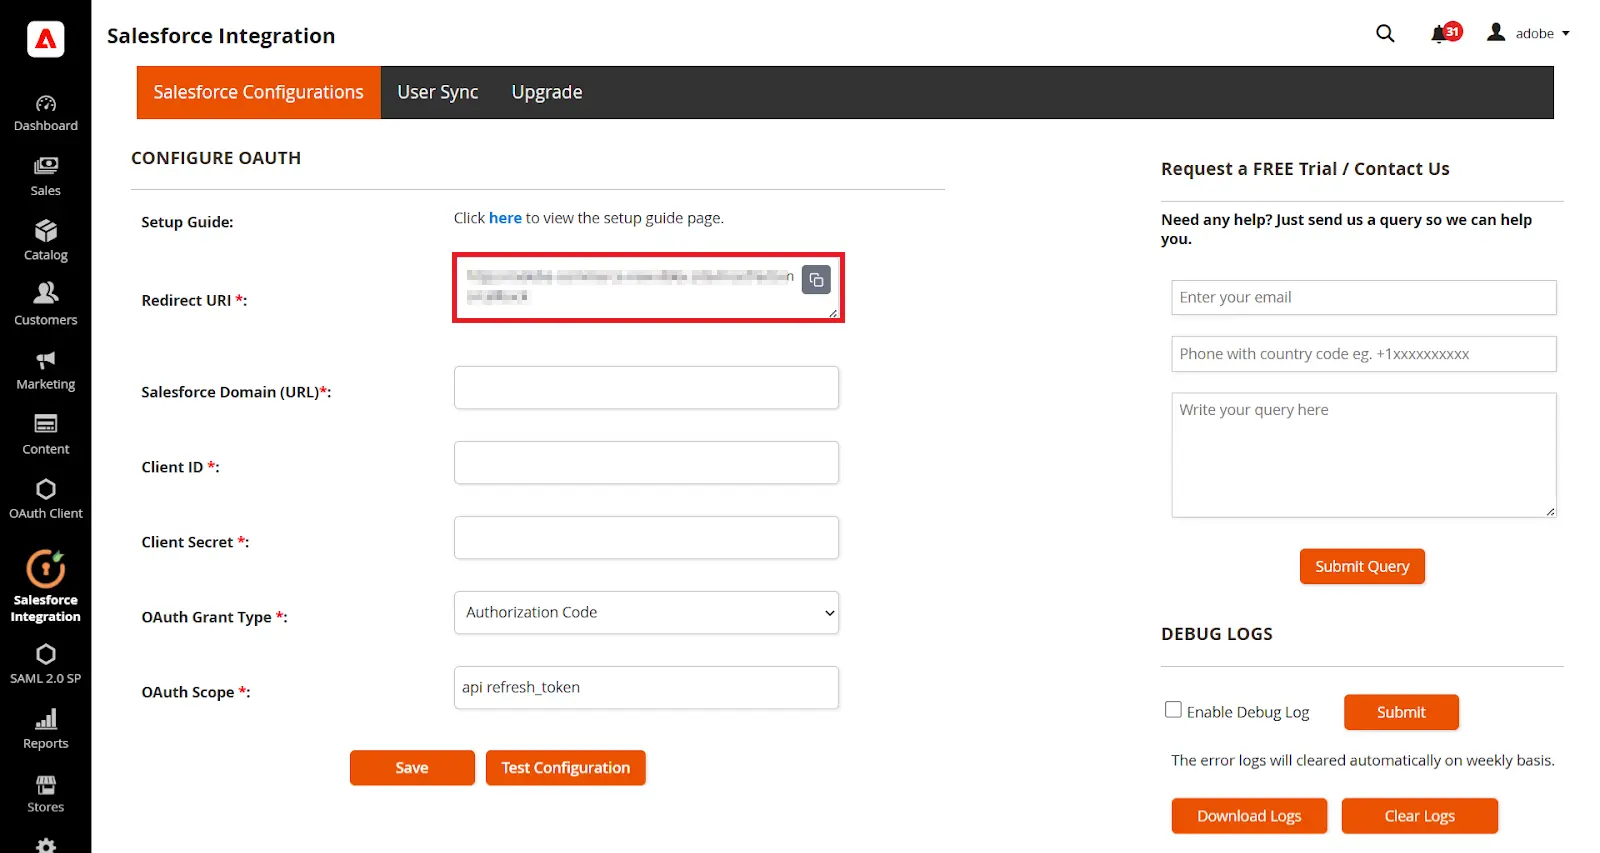Screen dimensions: 1600x853
Task: Focus the OAuth Scope input field
Action: click(x=646, y=687)
